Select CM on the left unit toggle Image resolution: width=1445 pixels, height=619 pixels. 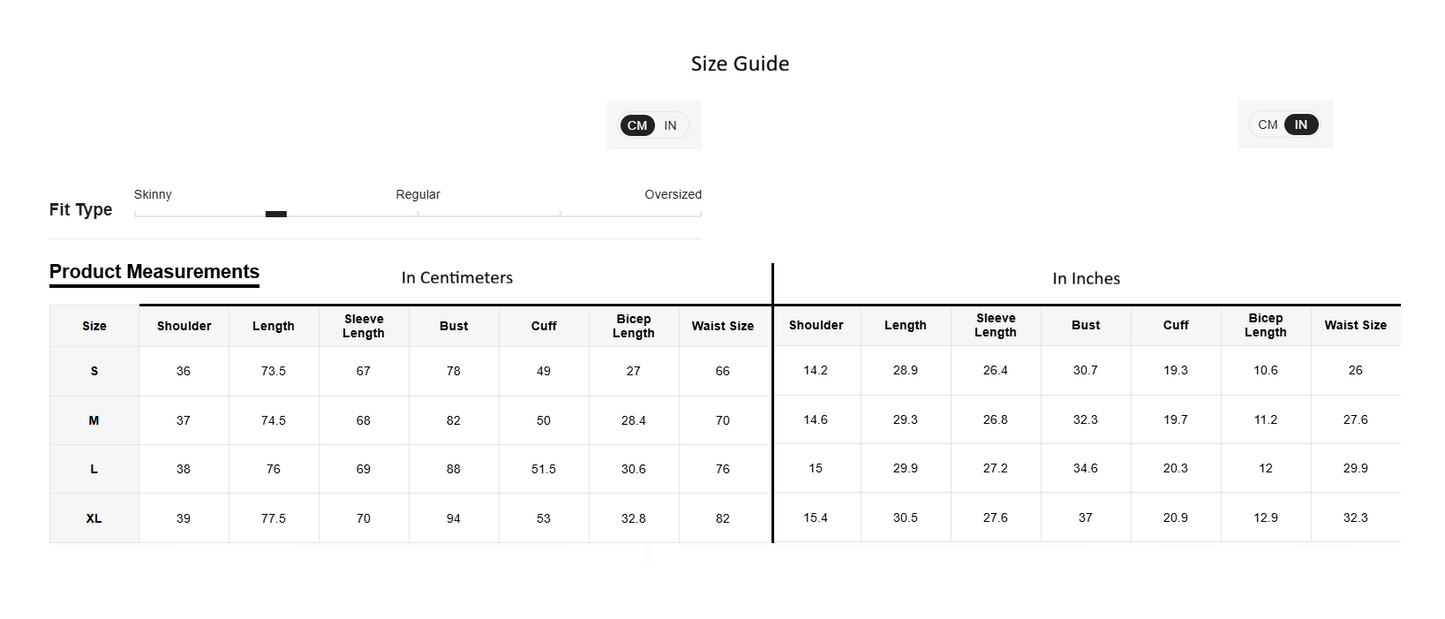tap(637, 125)
